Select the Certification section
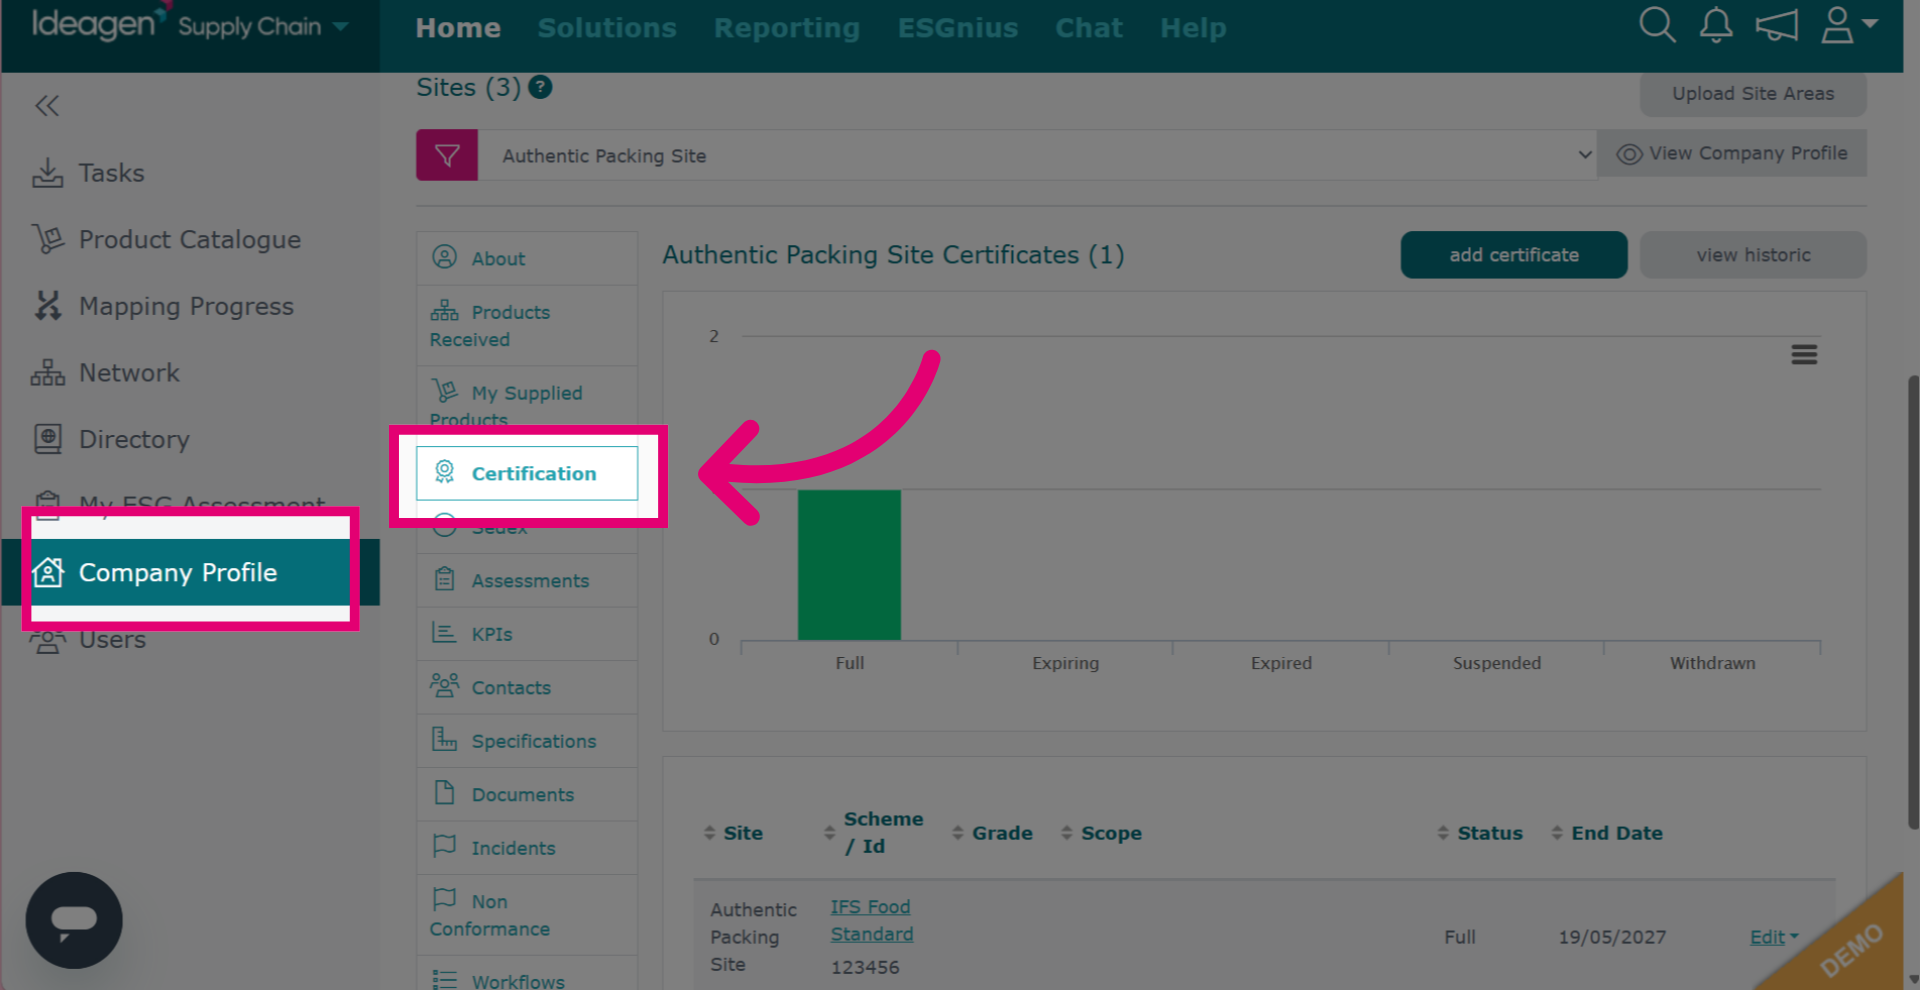1920x990 pixels. (527, 473)
